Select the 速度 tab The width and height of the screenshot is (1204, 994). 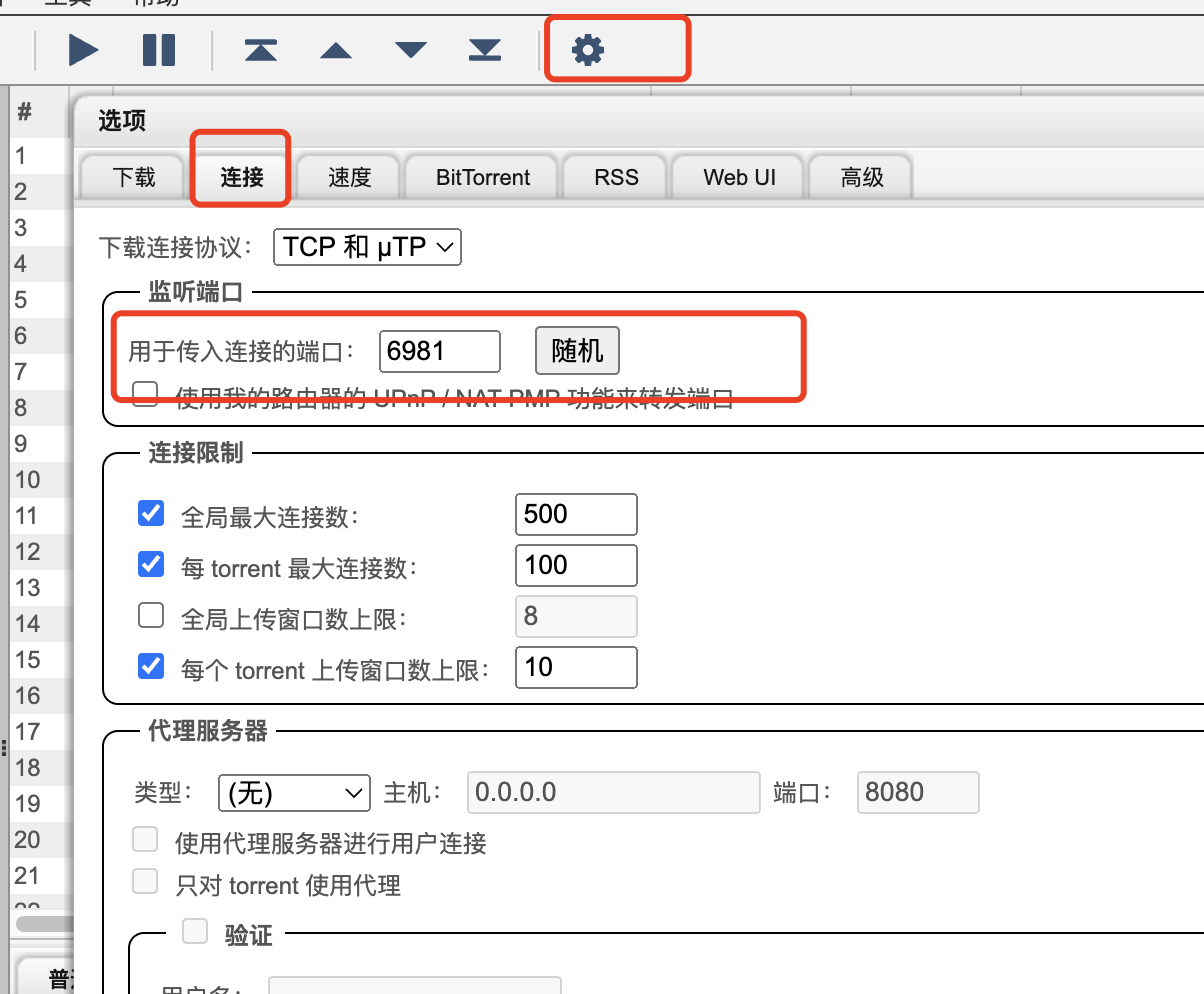click(350, 178)
